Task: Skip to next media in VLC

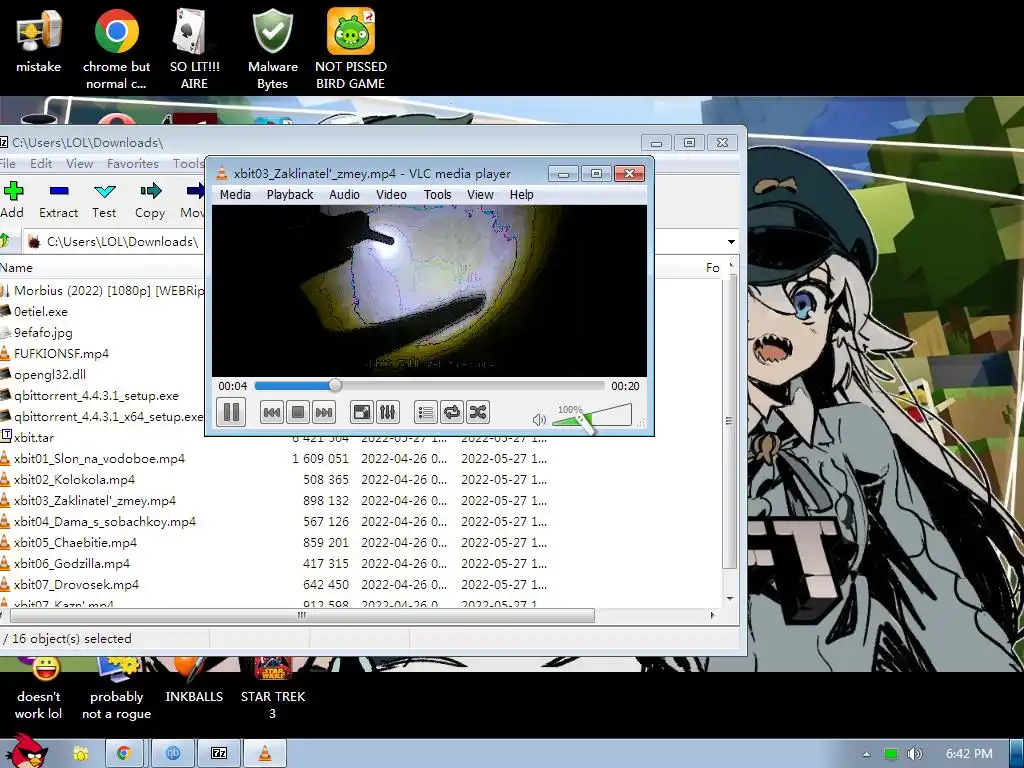Action: click(324, 412)
